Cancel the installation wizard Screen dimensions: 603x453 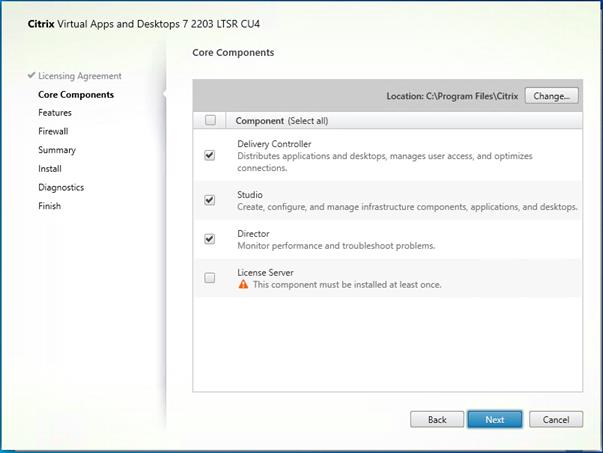point(555,420)
